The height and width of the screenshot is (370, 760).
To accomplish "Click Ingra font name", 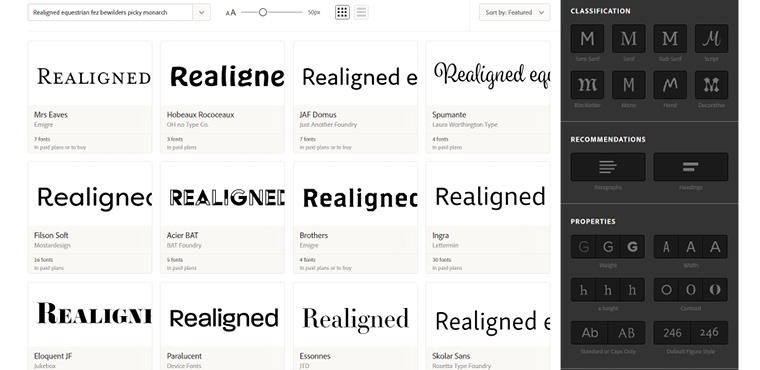I will click(x=441, y=235).
